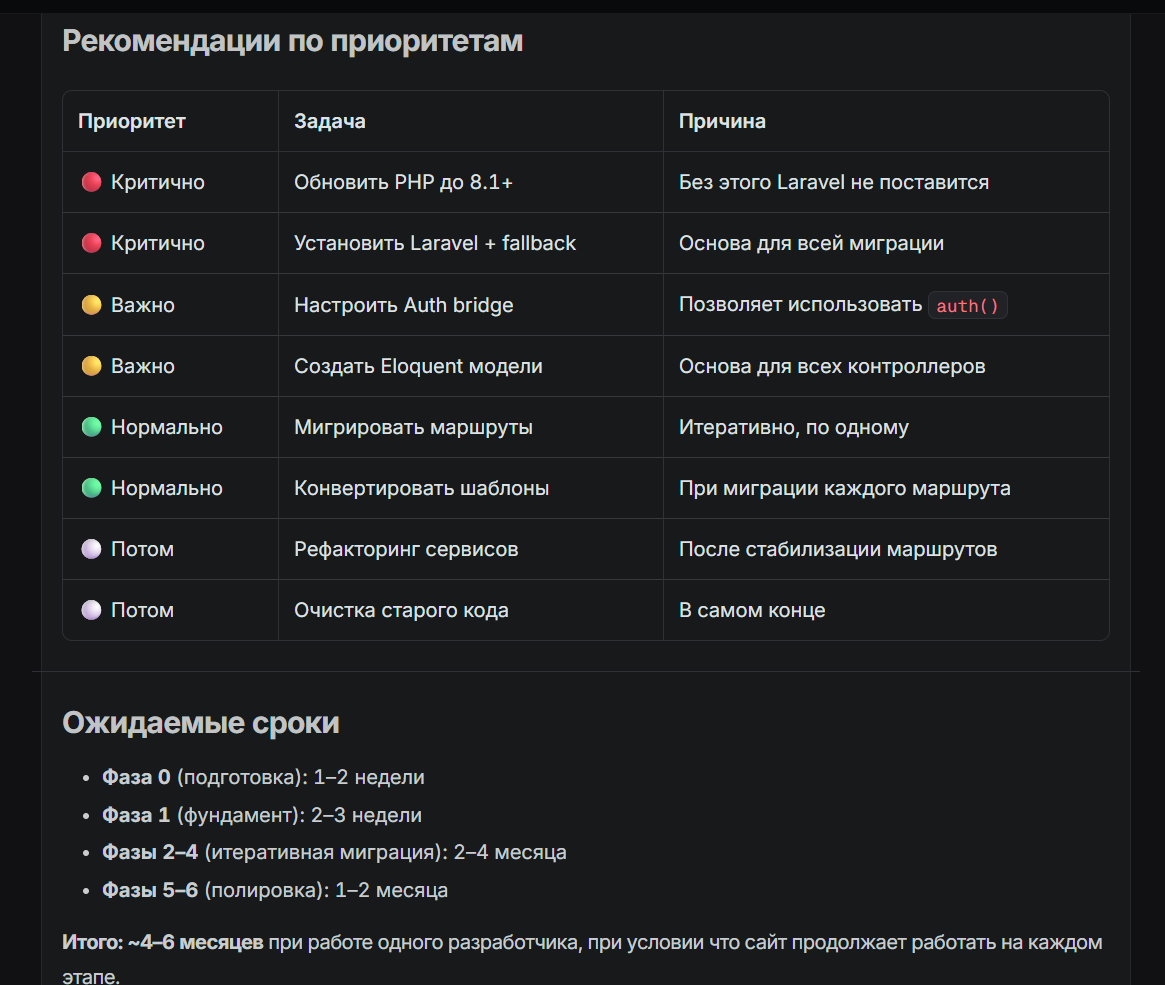
Task: Click the auth() inline code snippet
Action: [x=967, y=306]
